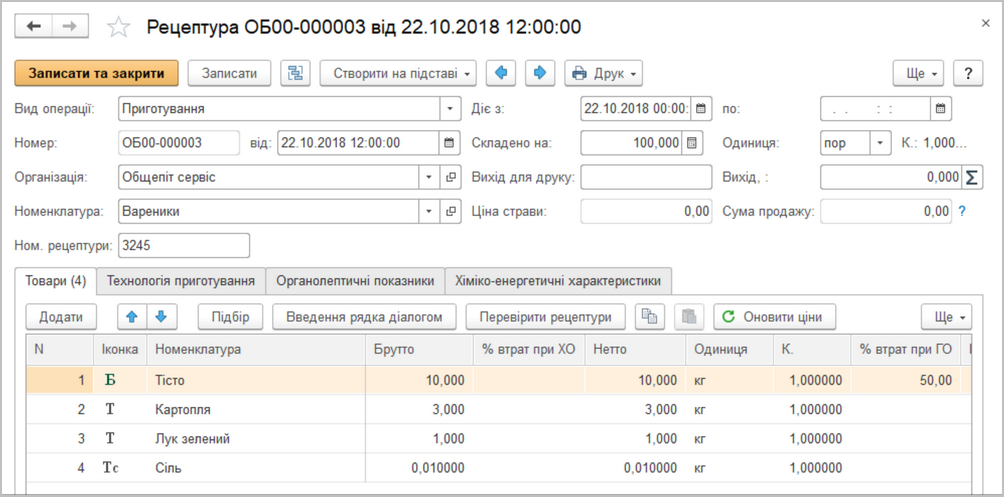
Task: Switch to Технологія приготування tab
Action: 182,281
